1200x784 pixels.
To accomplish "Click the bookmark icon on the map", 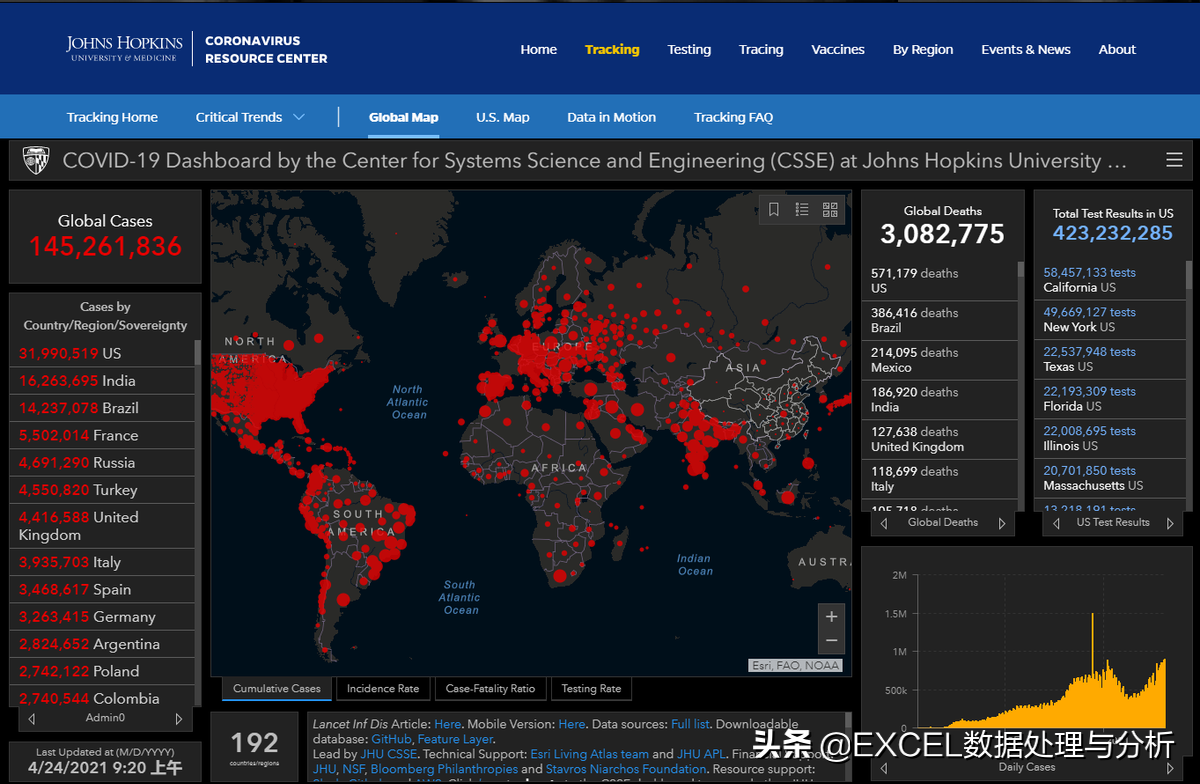I will 774,209.
